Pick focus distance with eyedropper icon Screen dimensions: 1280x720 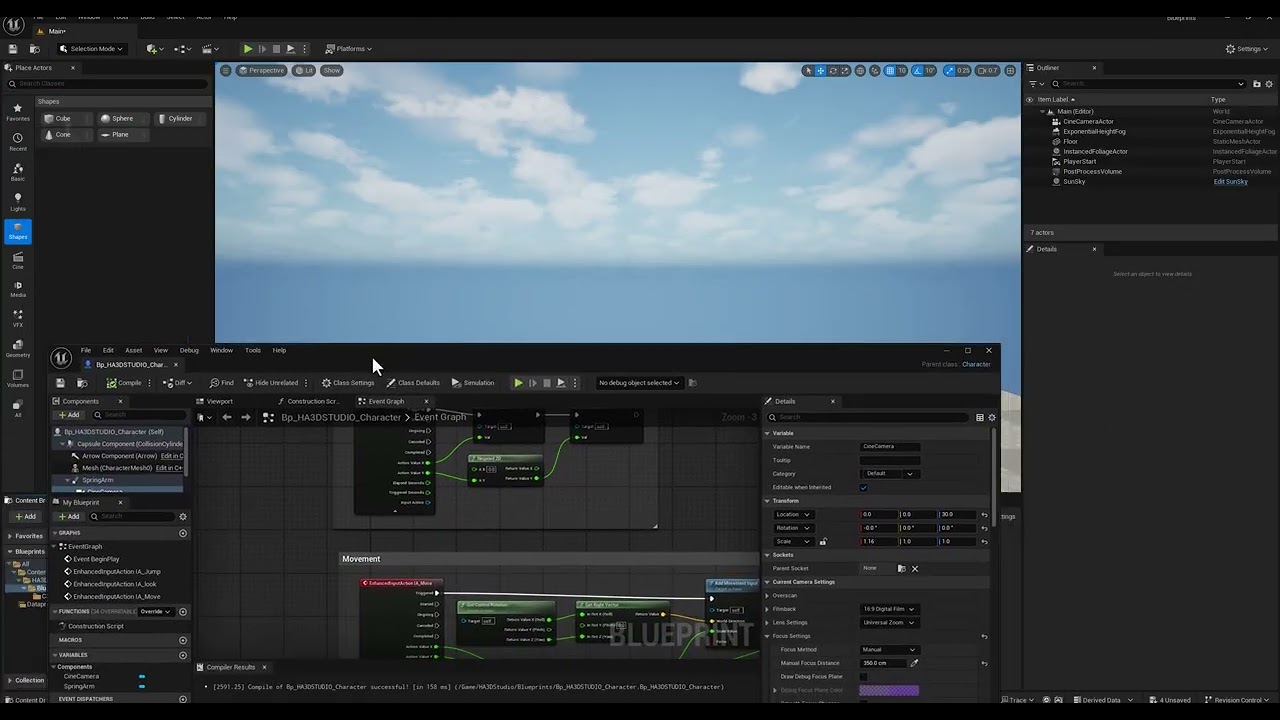914,663
